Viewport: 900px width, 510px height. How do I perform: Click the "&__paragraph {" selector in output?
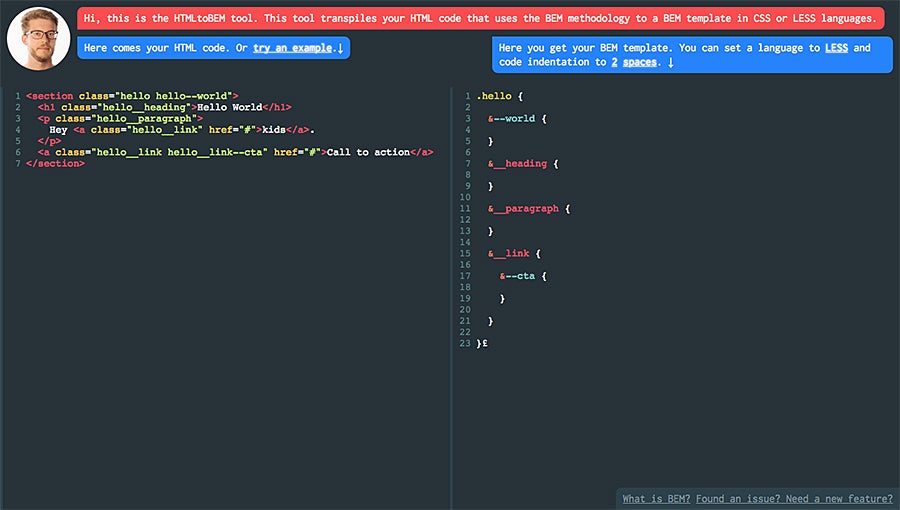(x=529, y=208)
